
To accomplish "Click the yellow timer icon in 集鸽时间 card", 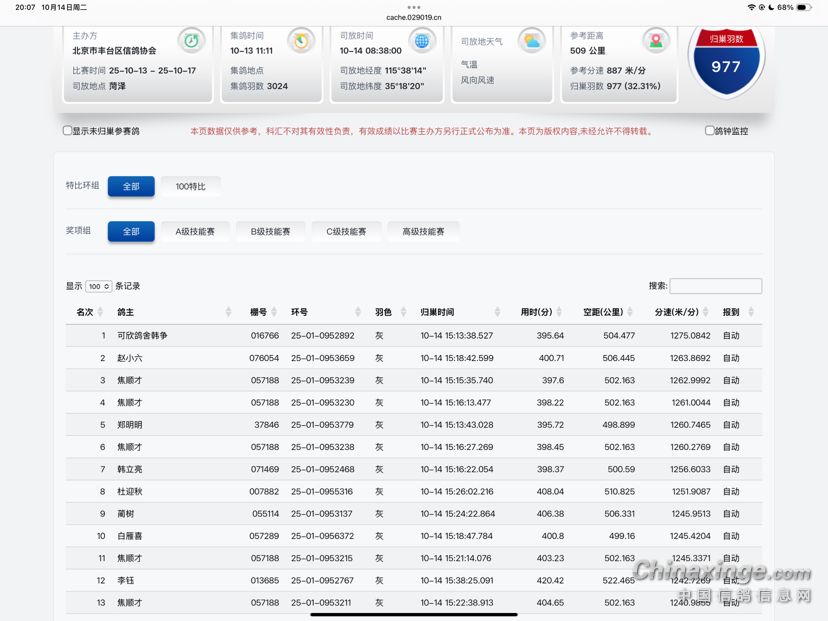I will point(300,41).
